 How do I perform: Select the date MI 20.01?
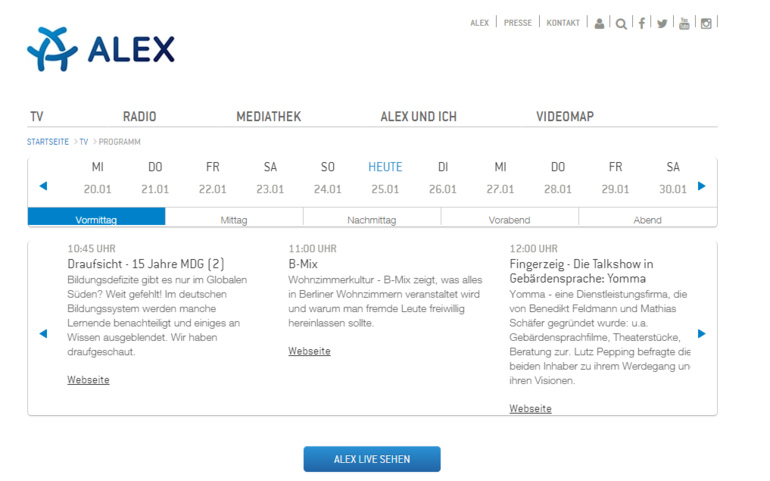pyautogui.click(x=98, y=178)
